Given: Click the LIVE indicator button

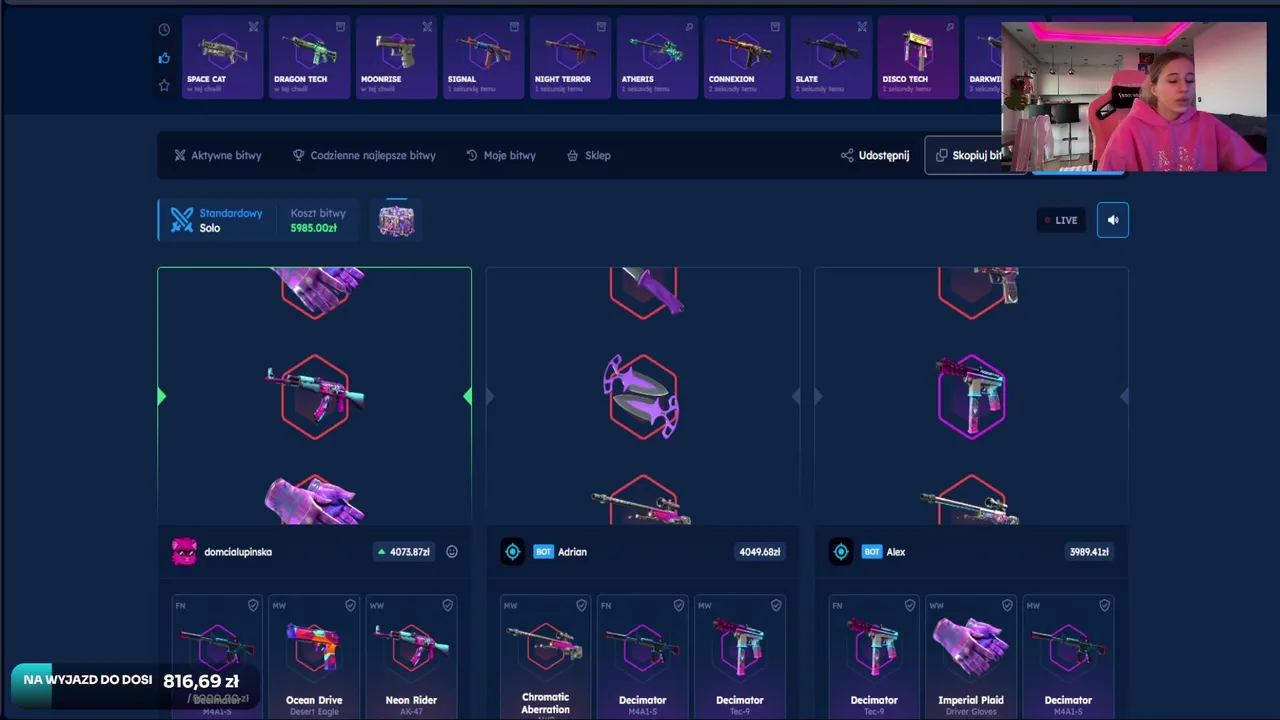Looking at the screenshot, I should click(x=1061, y=220).
